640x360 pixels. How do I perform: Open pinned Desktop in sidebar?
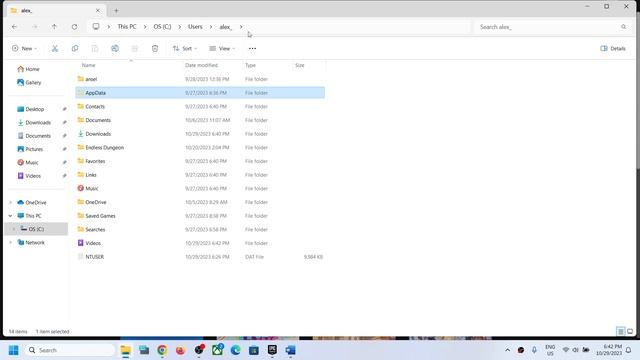(35, 109)
